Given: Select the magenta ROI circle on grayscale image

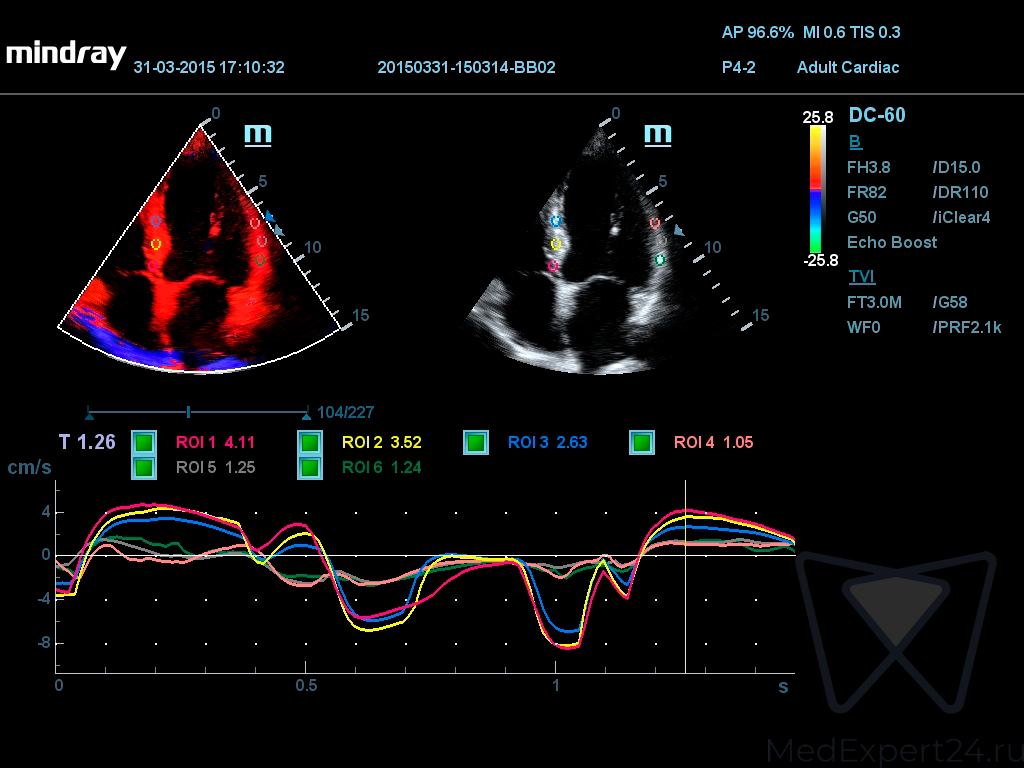Looking at the screenshot, I should pyautogui.click(x=553, y=266).
